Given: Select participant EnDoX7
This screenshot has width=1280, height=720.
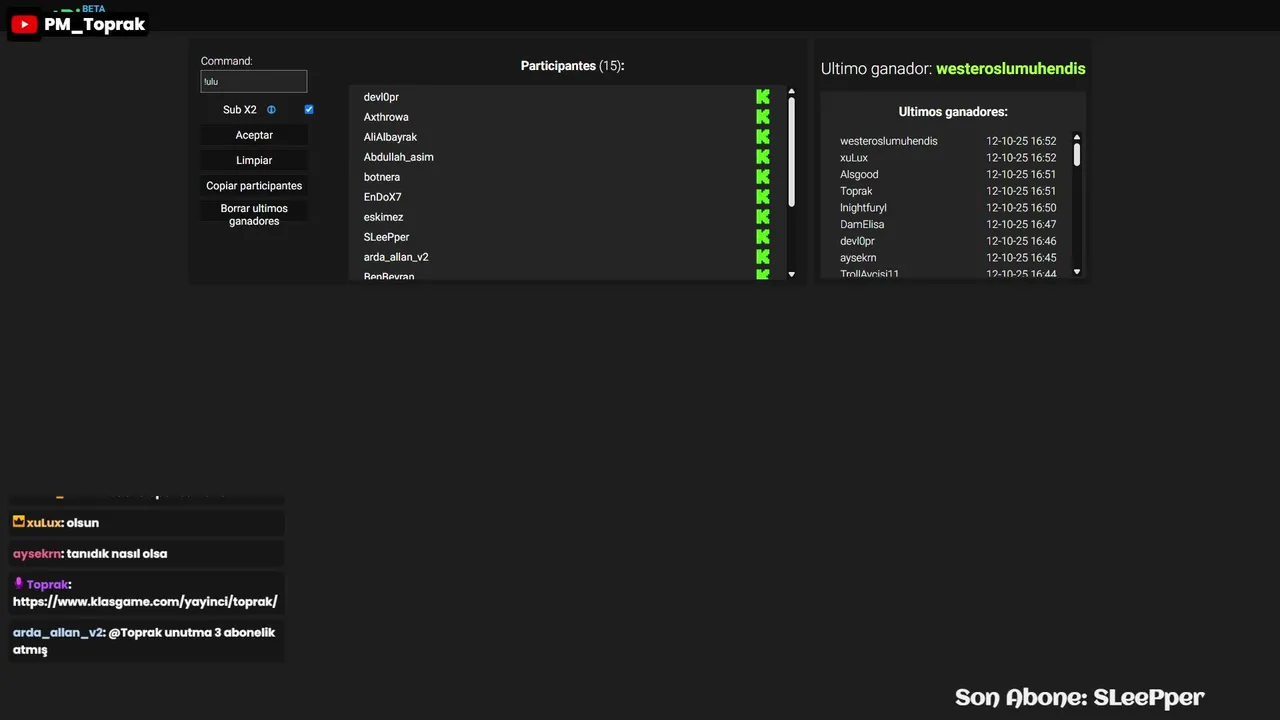Looking at the screenshot, I should coord(383,197).
